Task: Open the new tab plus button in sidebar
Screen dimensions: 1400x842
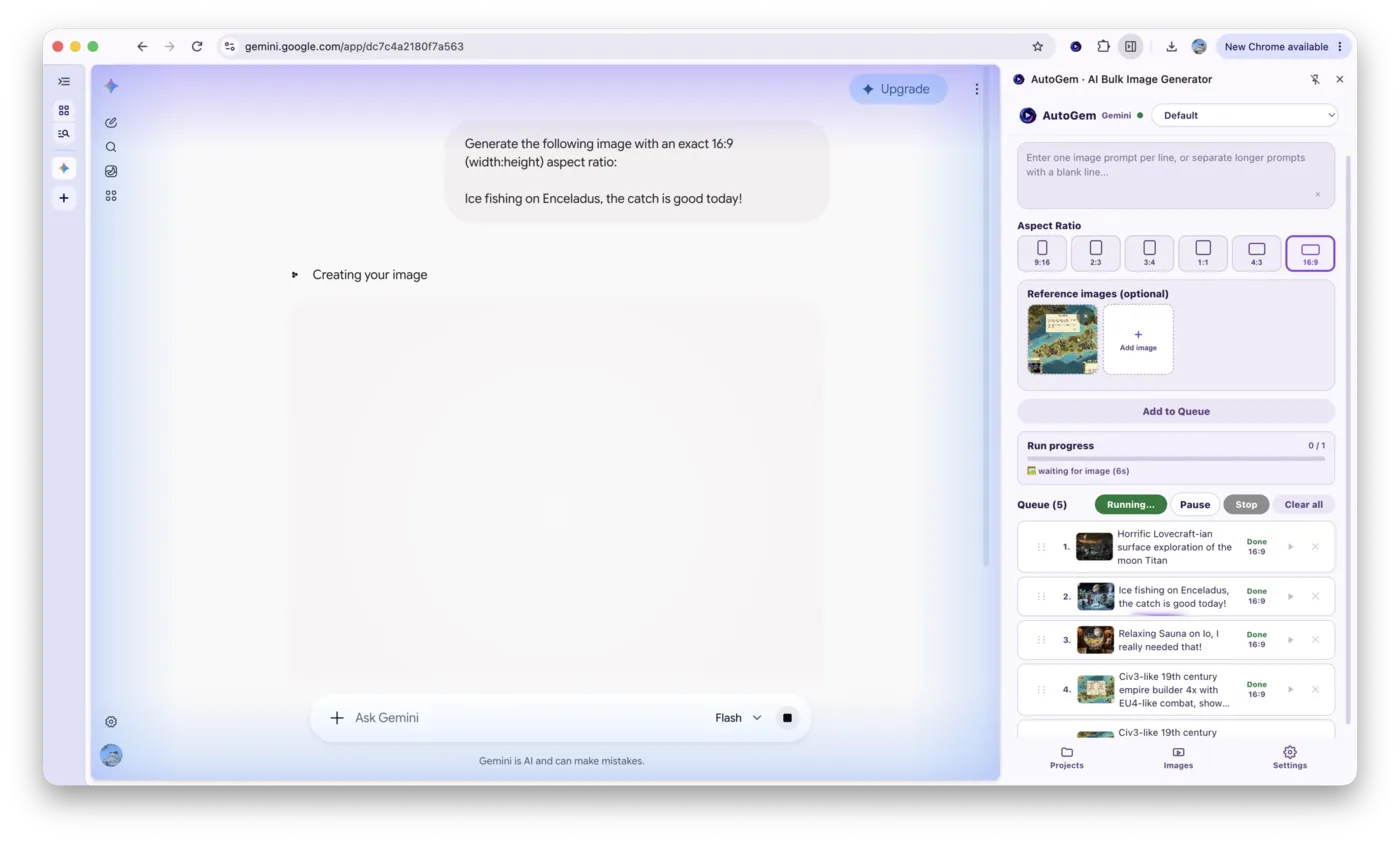Action: 64,198
